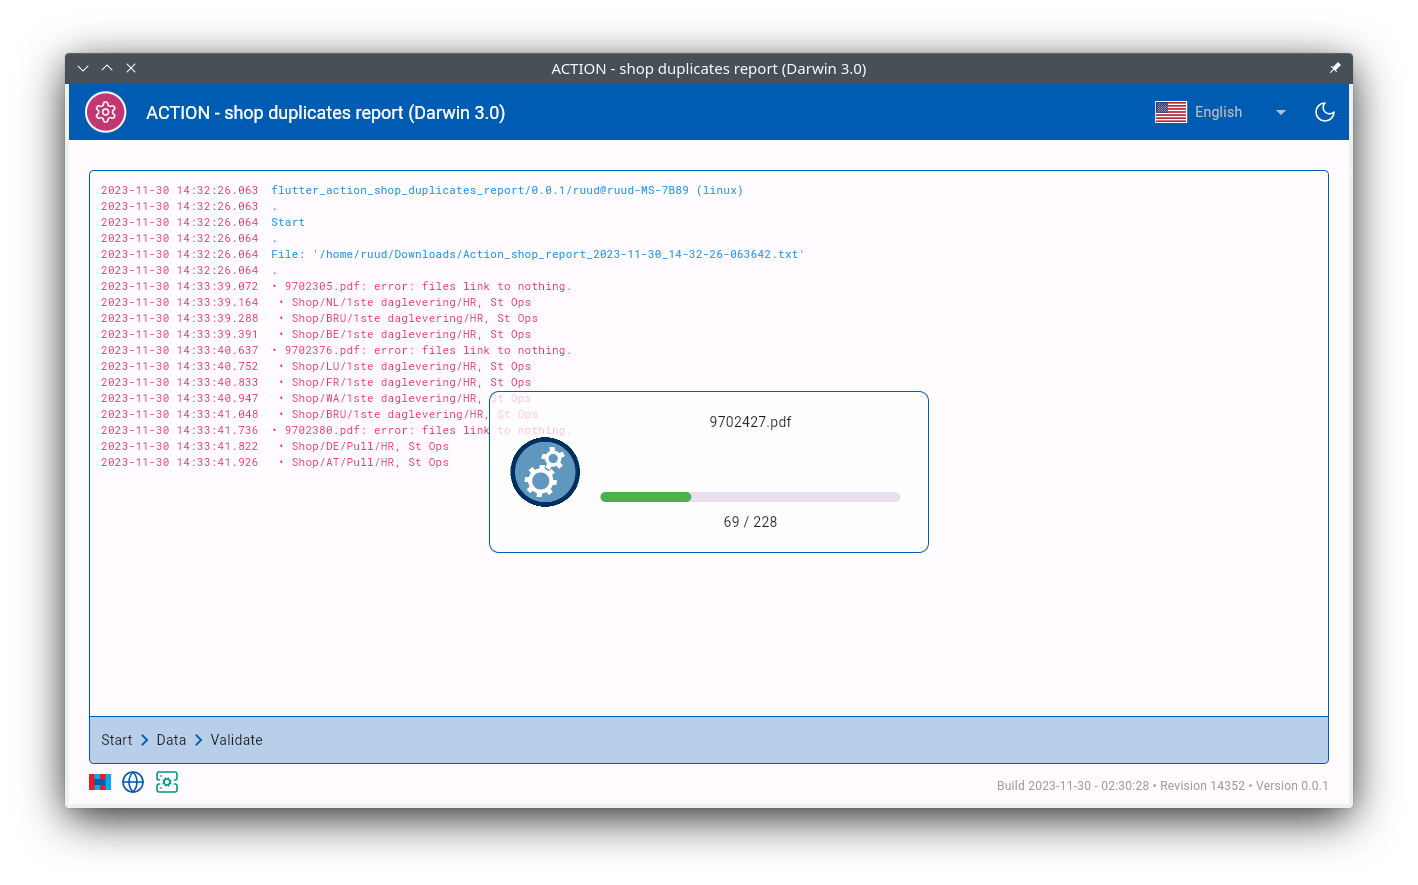Select the Validate breadcrumb step
1418x885 pixels.
click(x=236, y=740)
